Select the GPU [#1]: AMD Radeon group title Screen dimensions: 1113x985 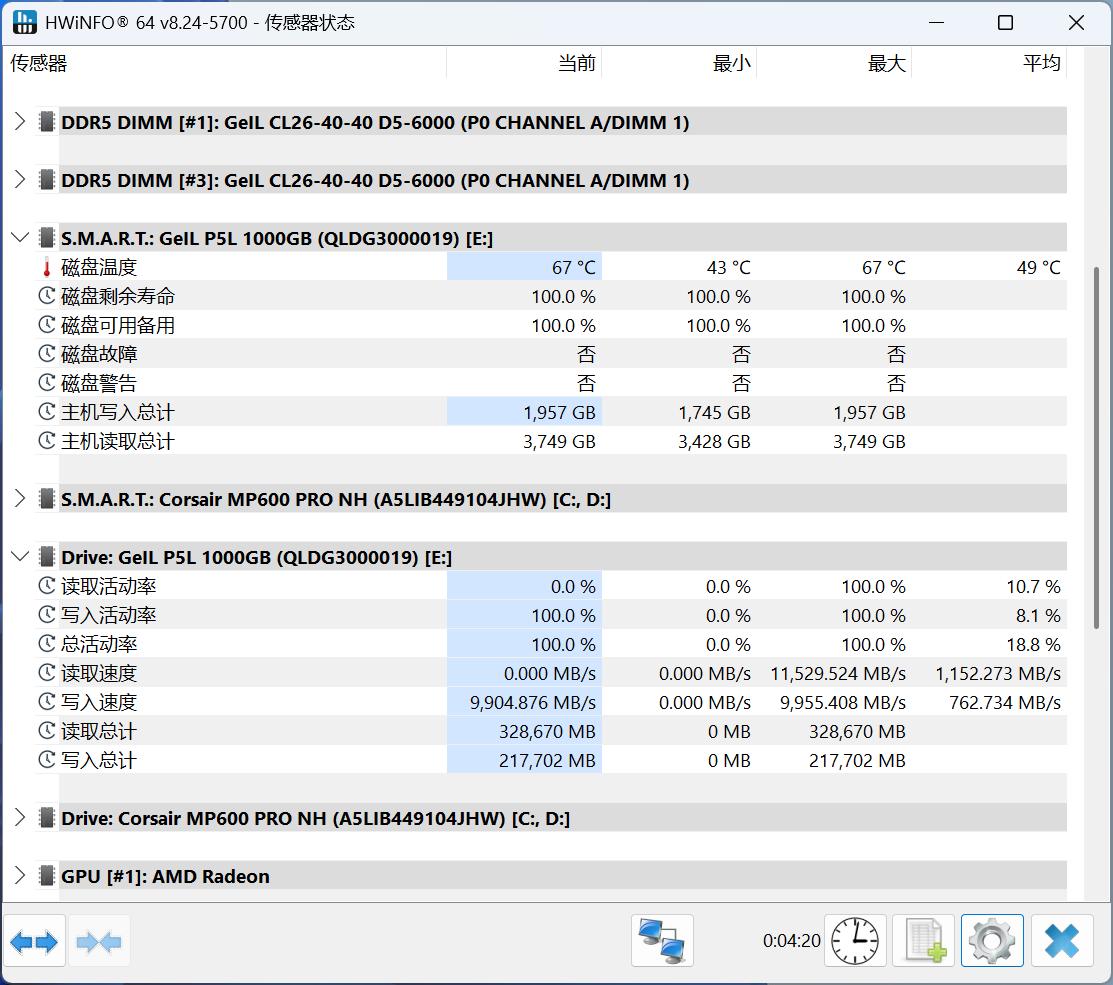[x=165, y=876]
